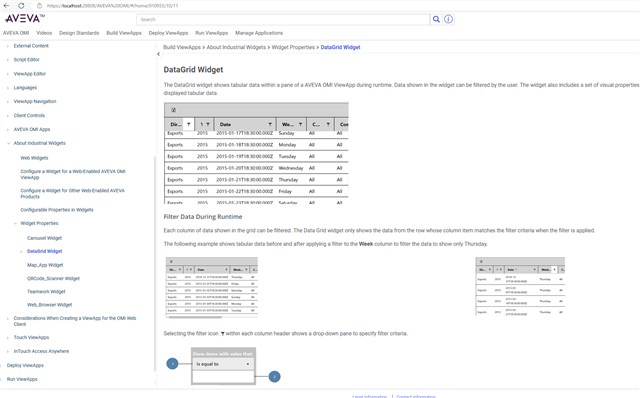Click the sidebar vertical scrollbar
This screenshot has width=640, height=398.
point(155,264)
